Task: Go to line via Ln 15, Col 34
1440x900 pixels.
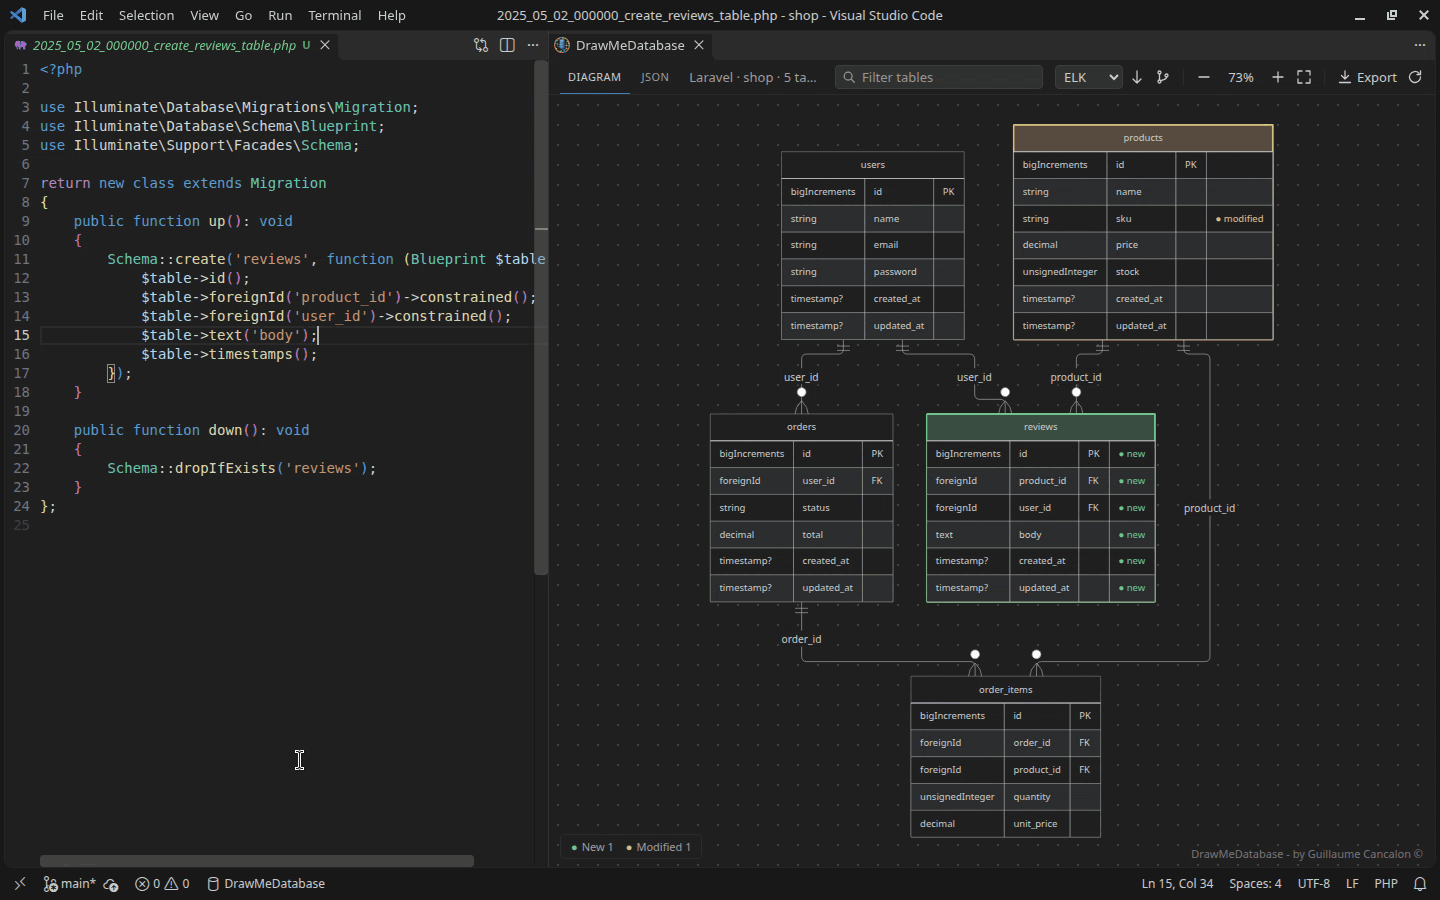Action: pos(1177,884)
